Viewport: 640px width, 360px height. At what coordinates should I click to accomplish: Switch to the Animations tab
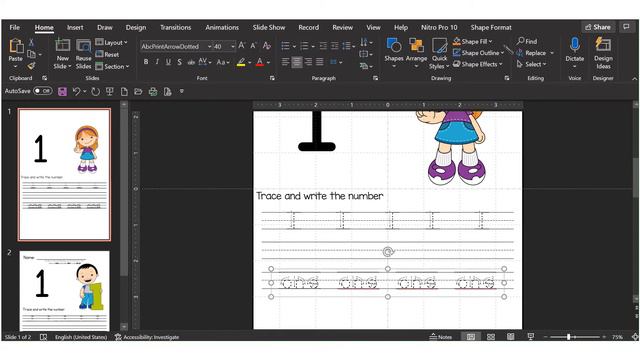pyautogui.click(x=222, y=27)
